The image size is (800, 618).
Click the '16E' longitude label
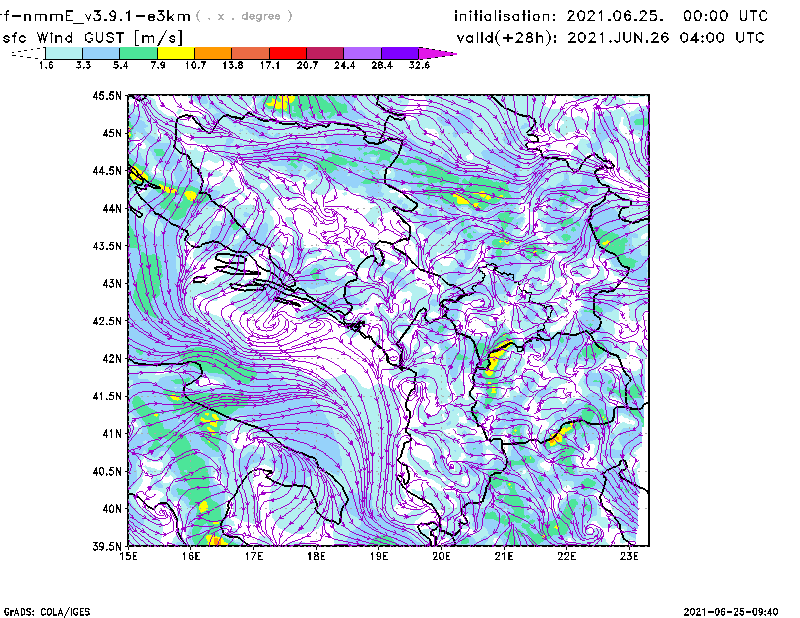click(191, 556)
